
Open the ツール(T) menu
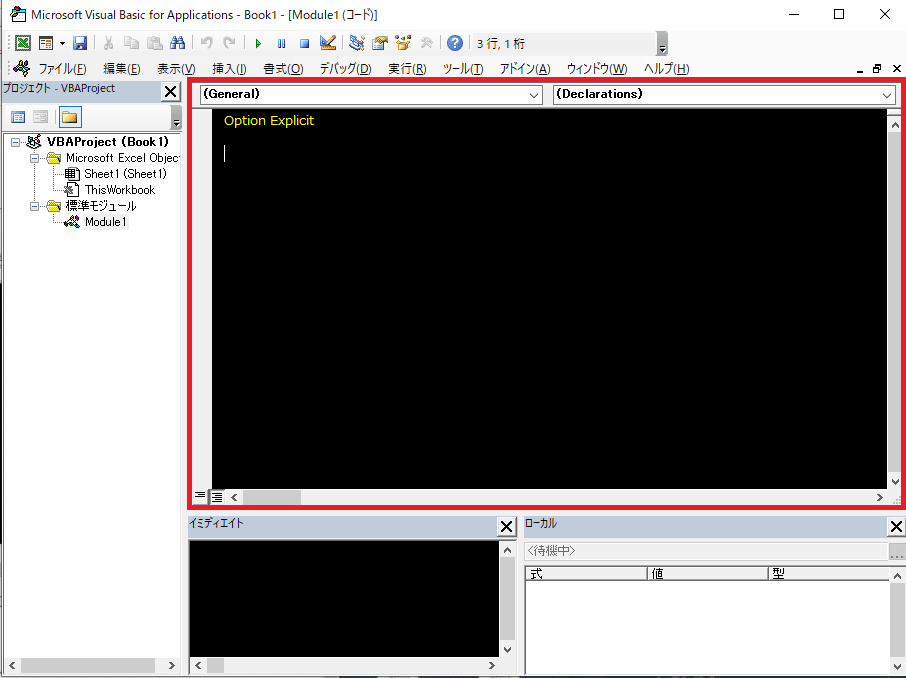click(x=463, y=69)
